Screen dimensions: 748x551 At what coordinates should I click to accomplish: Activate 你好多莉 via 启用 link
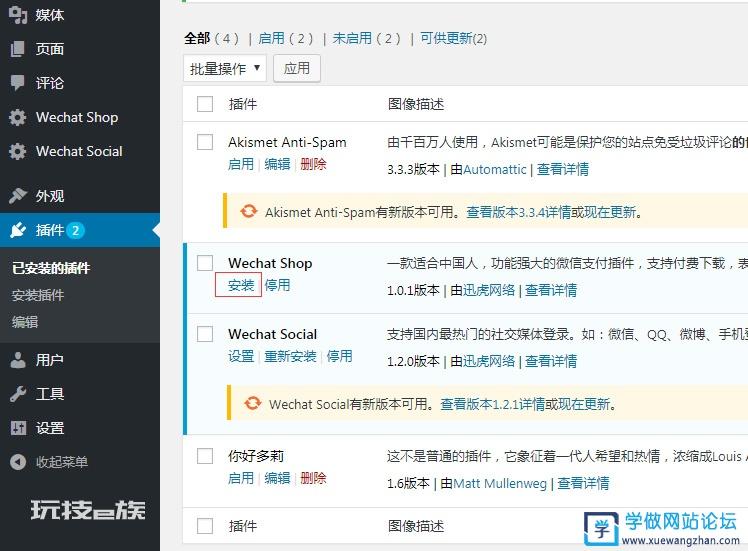click(x=241, y=478)
